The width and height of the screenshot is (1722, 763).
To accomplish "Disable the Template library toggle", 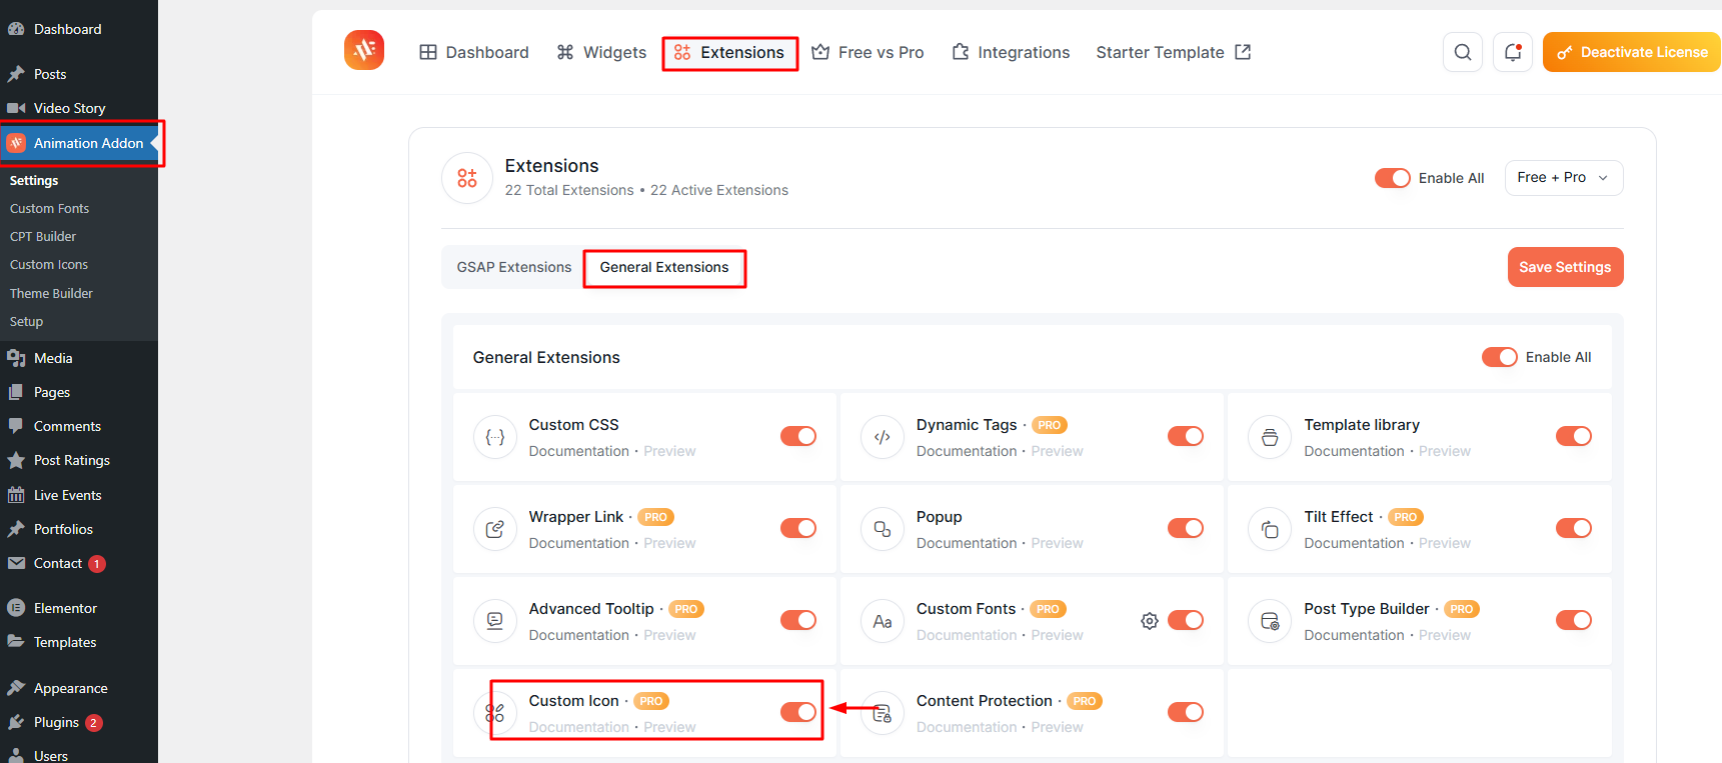I will pos(1573,436).
